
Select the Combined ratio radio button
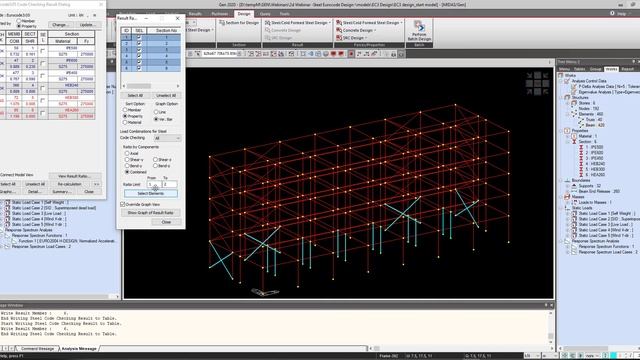(127, 172)
